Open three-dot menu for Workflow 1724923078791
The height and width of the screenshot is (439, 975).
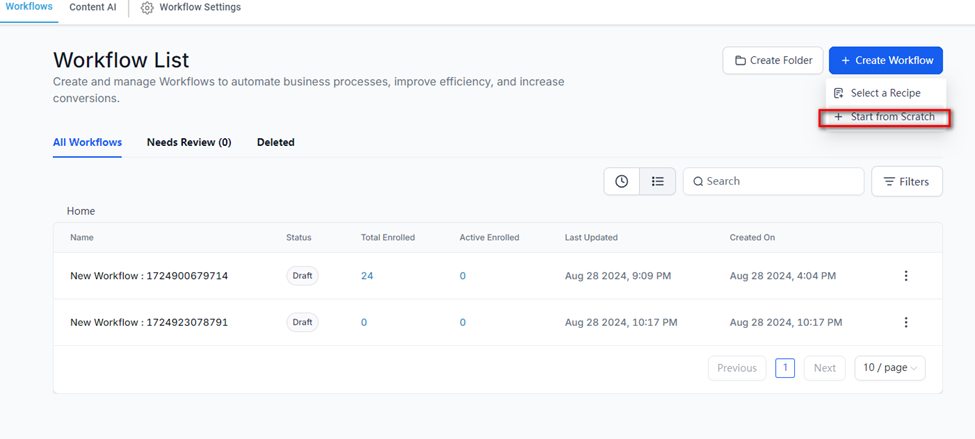[906, 322]
